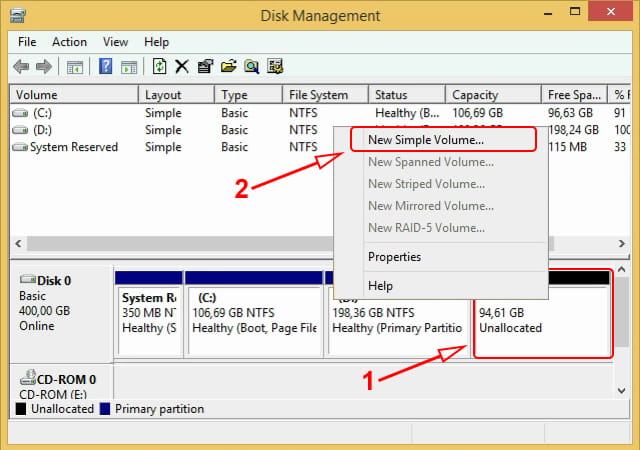Sort by Capacity column header
Image resolution: width=640 pixels, height=450 pixels.
[x=493, y=95]
